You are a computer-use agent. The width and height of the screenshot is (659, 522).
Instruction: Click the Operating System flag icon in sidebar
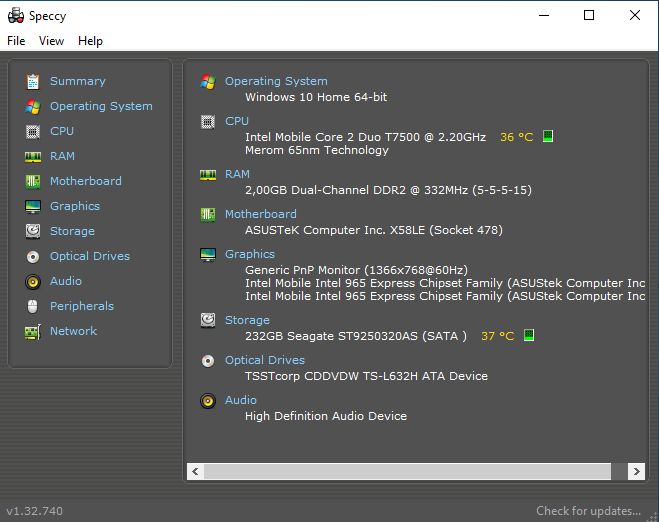tap(33, 106)
